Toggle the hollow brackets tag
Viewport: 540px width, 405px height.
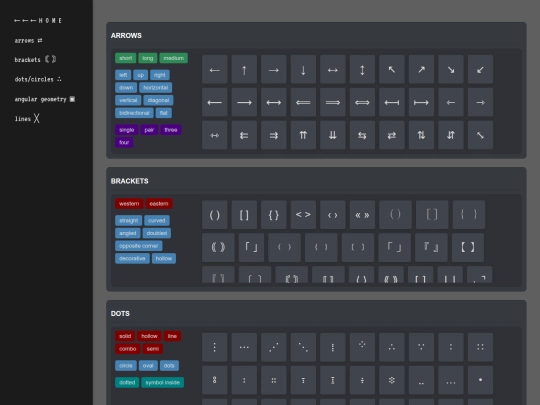(164, 259)
